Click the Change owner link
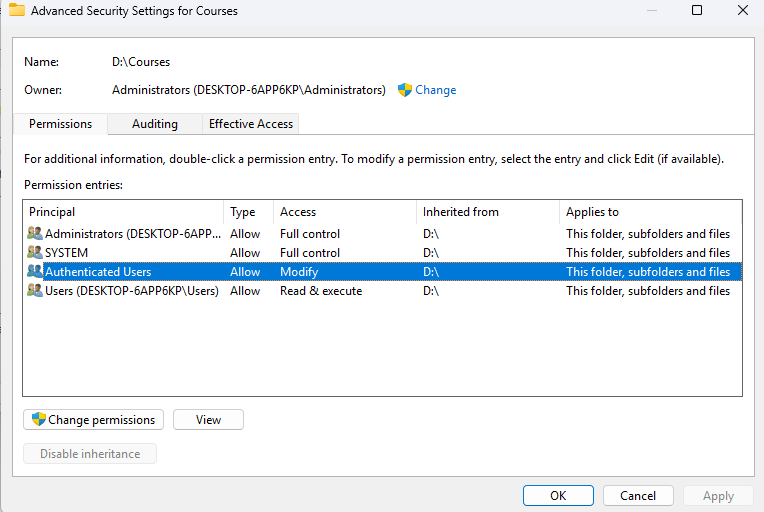The height and width of the screenshot is (512, 764). click(436, 90)
